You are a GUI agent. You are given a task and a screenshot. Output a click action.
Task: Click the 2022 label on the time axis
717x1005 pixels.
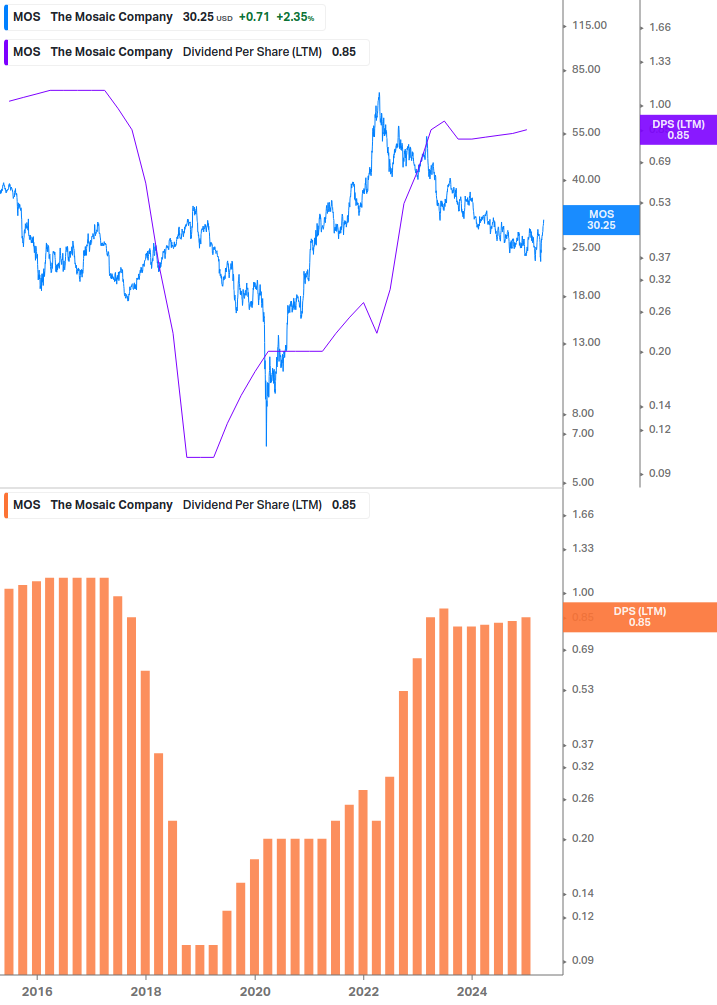[x=363, y=992]
